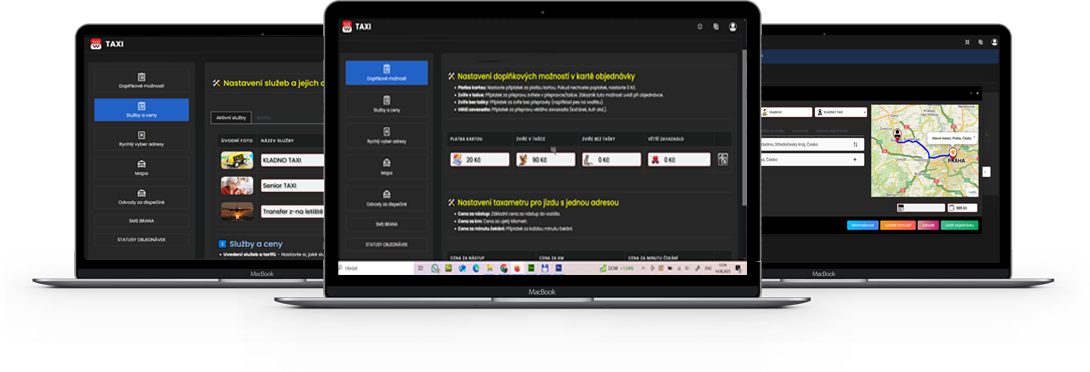Click the KLADNO TAXI service name field

click(292, 160)
